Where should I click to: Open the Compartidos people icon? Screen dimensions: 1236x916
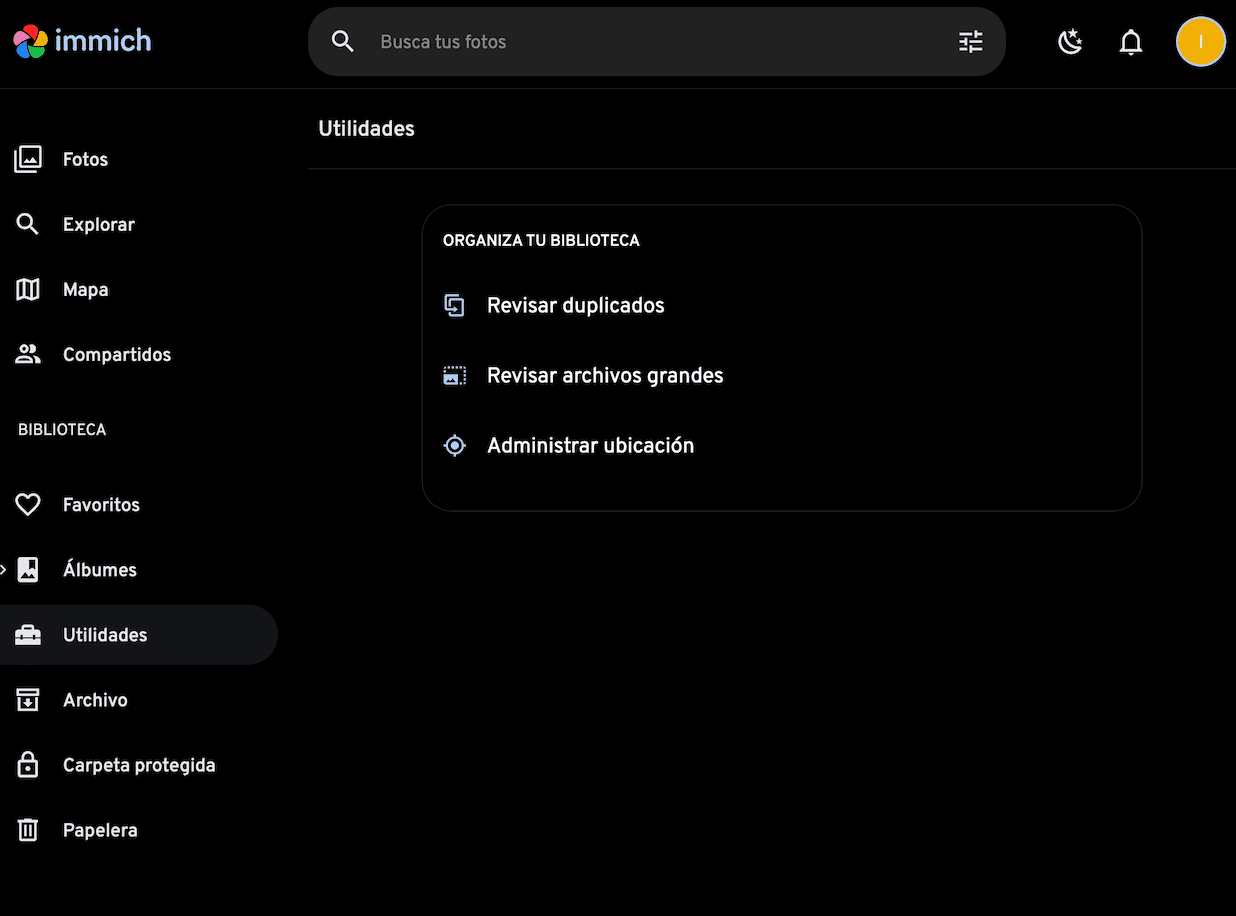click(28, 355)
